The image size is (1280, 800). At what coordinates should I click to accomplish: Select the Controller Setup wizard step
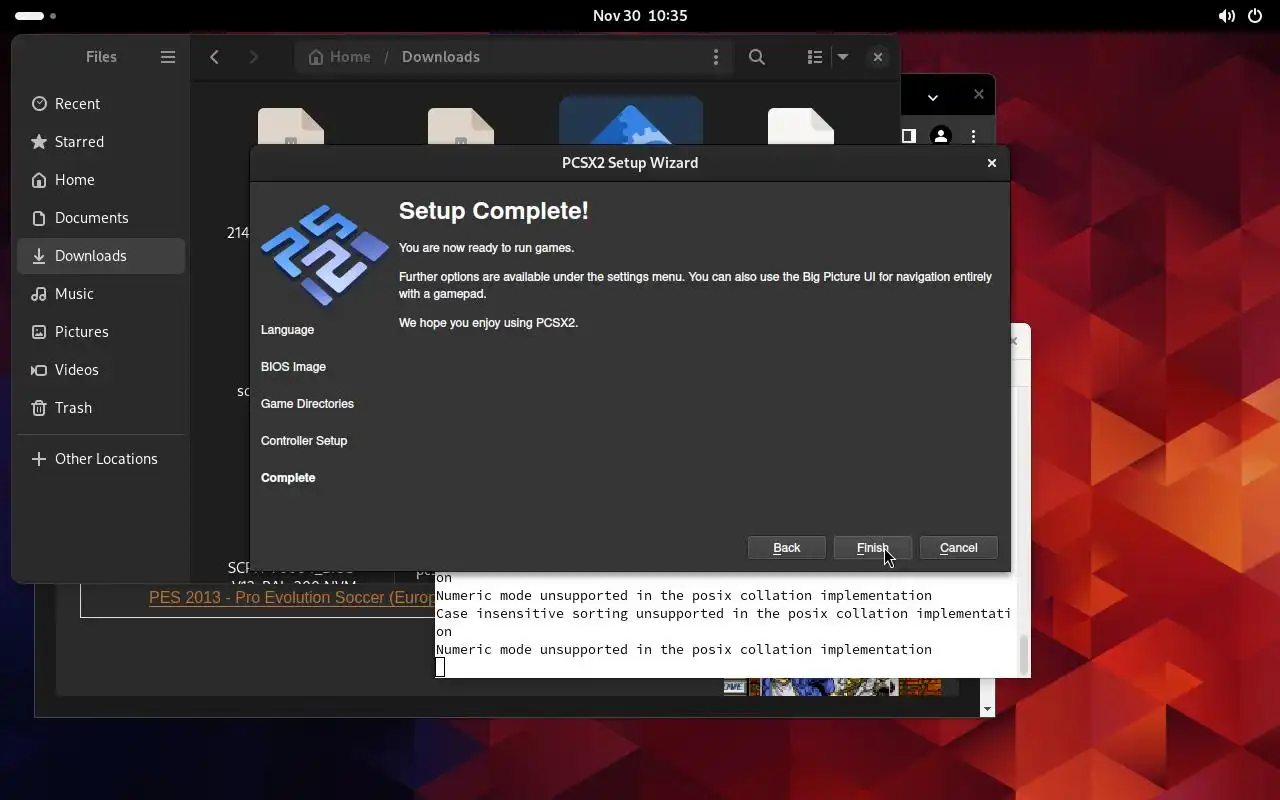[304, 441]
